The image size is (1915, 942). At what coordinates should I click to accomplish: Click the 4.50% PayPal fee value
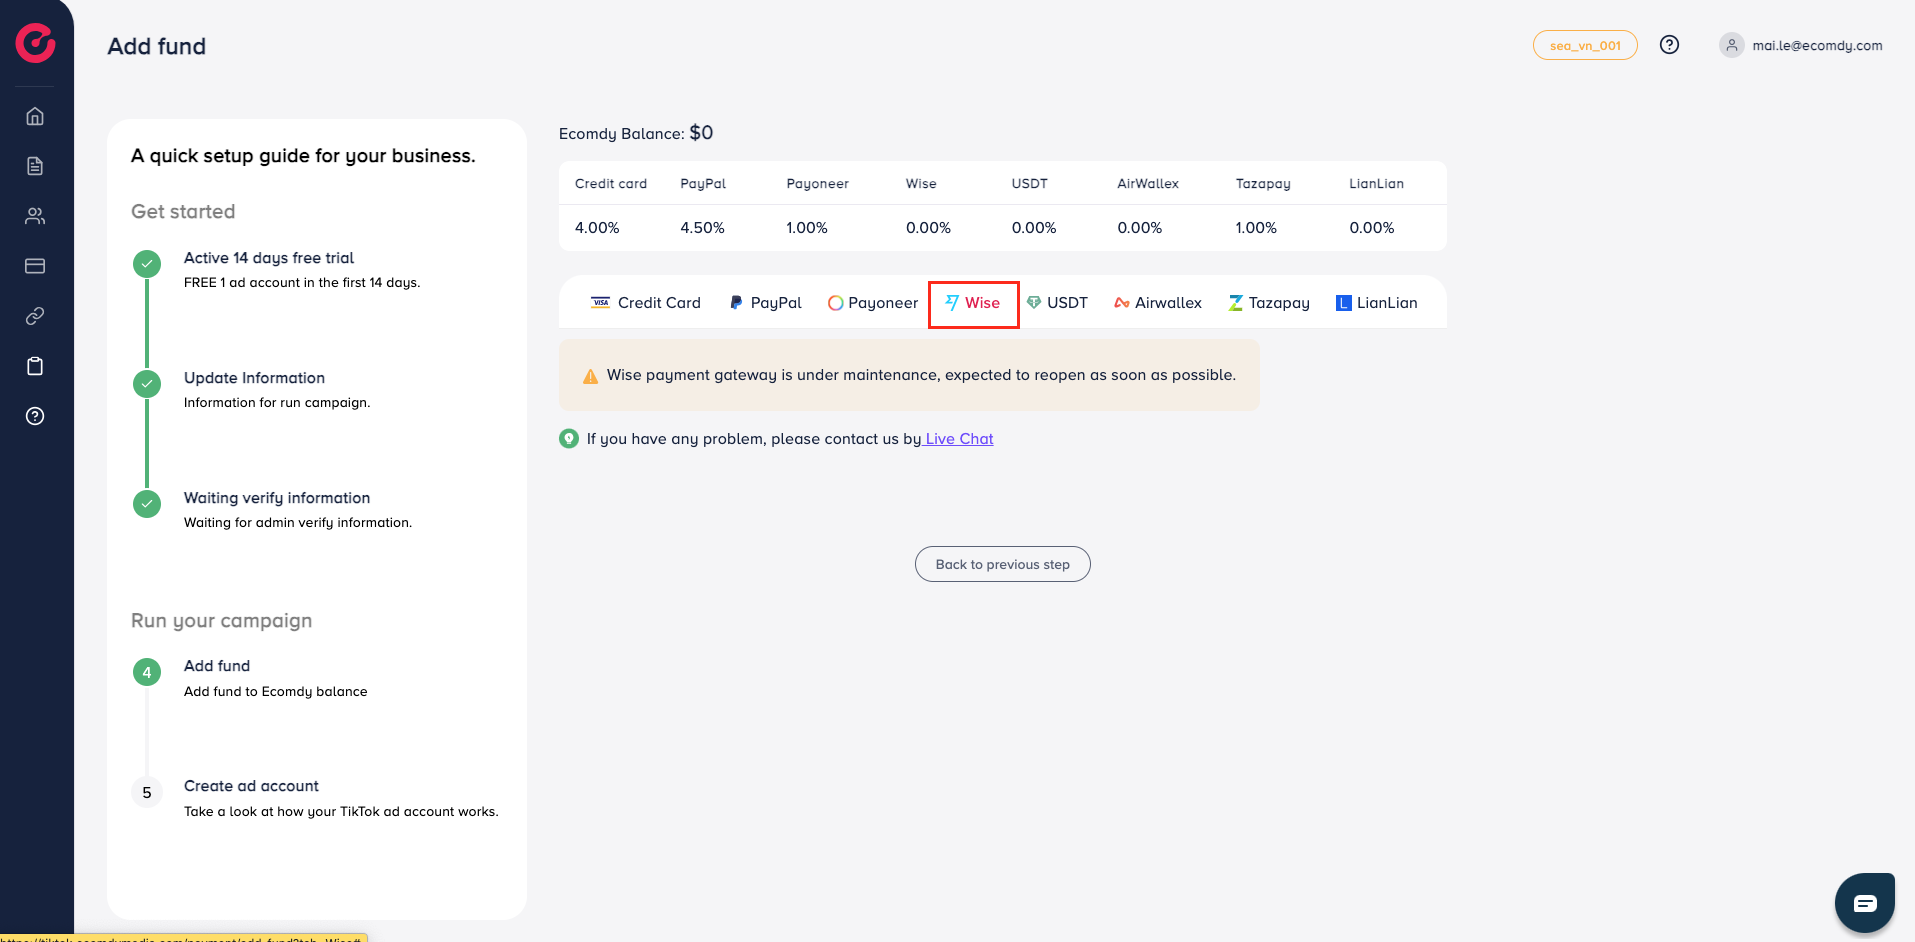[x=702, y=228]
